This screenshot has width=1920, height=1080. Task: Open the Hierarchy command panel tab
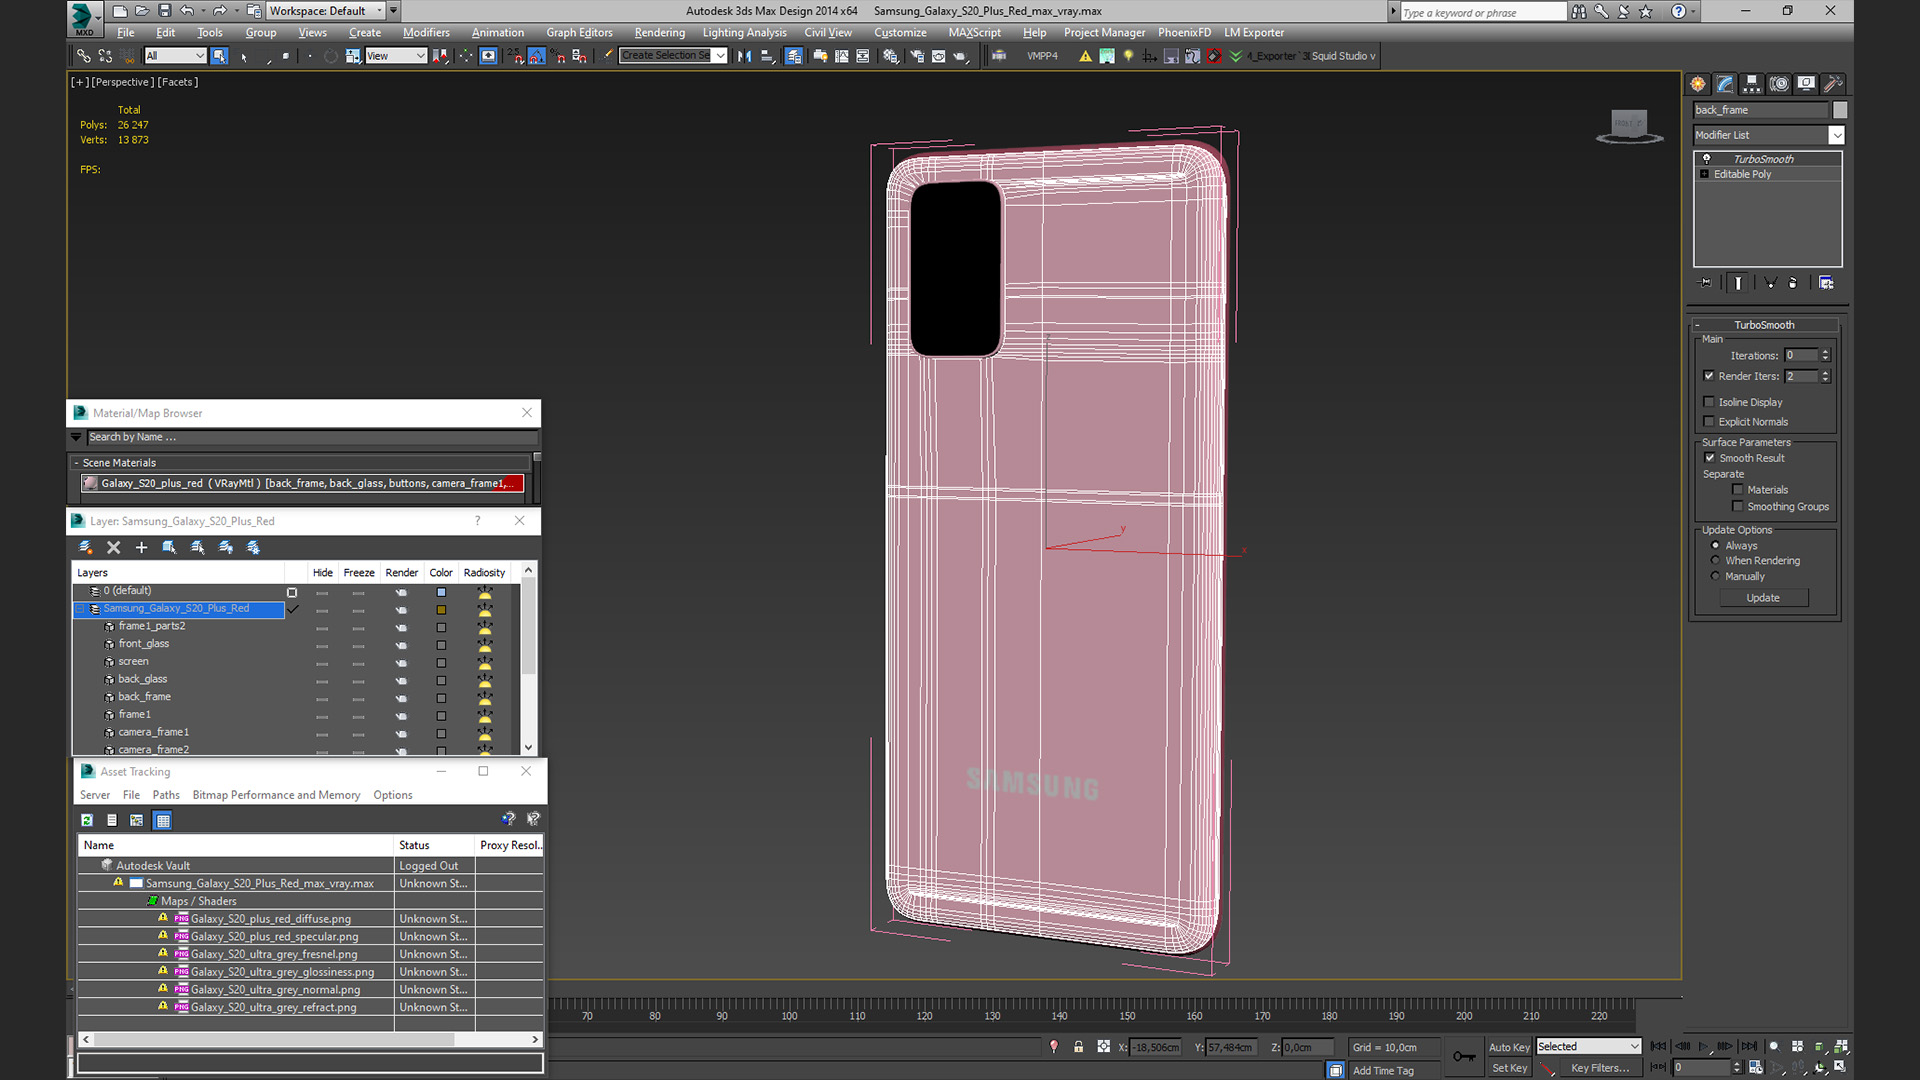1752,84
